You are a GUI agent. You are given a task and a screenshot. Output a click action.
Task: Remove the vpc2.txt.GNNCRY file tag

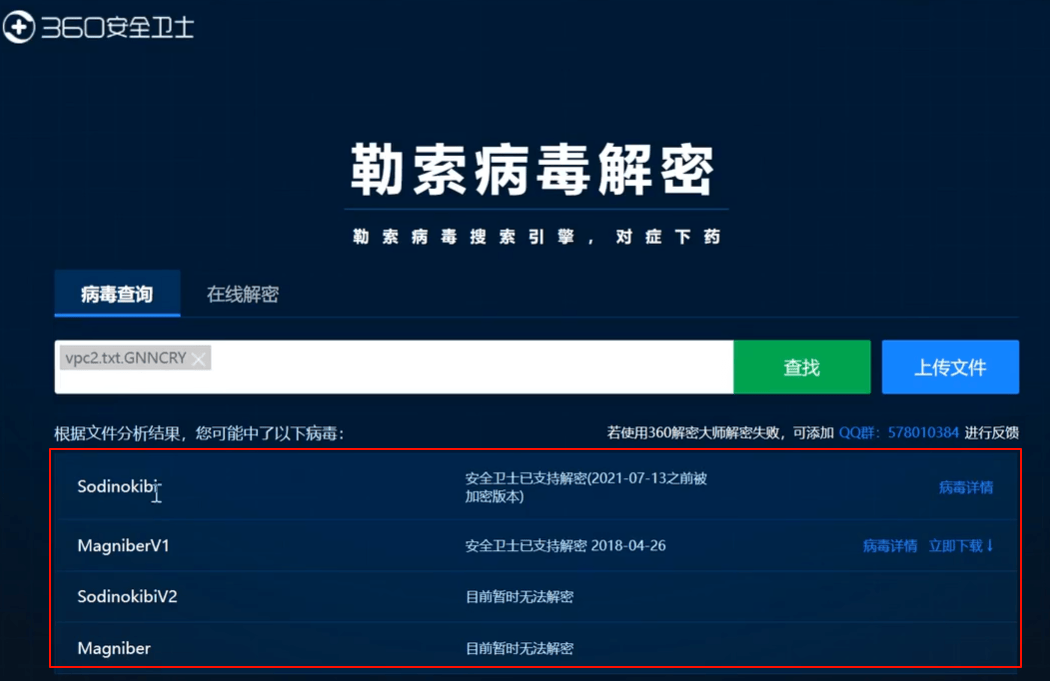coord(198,359)
